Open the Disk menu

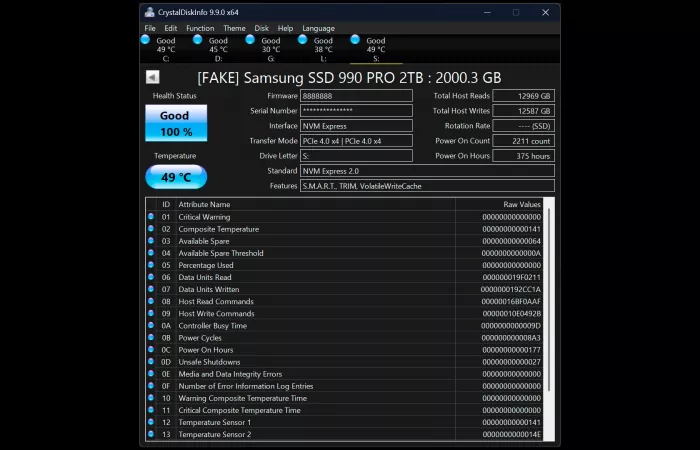point(262,28)
